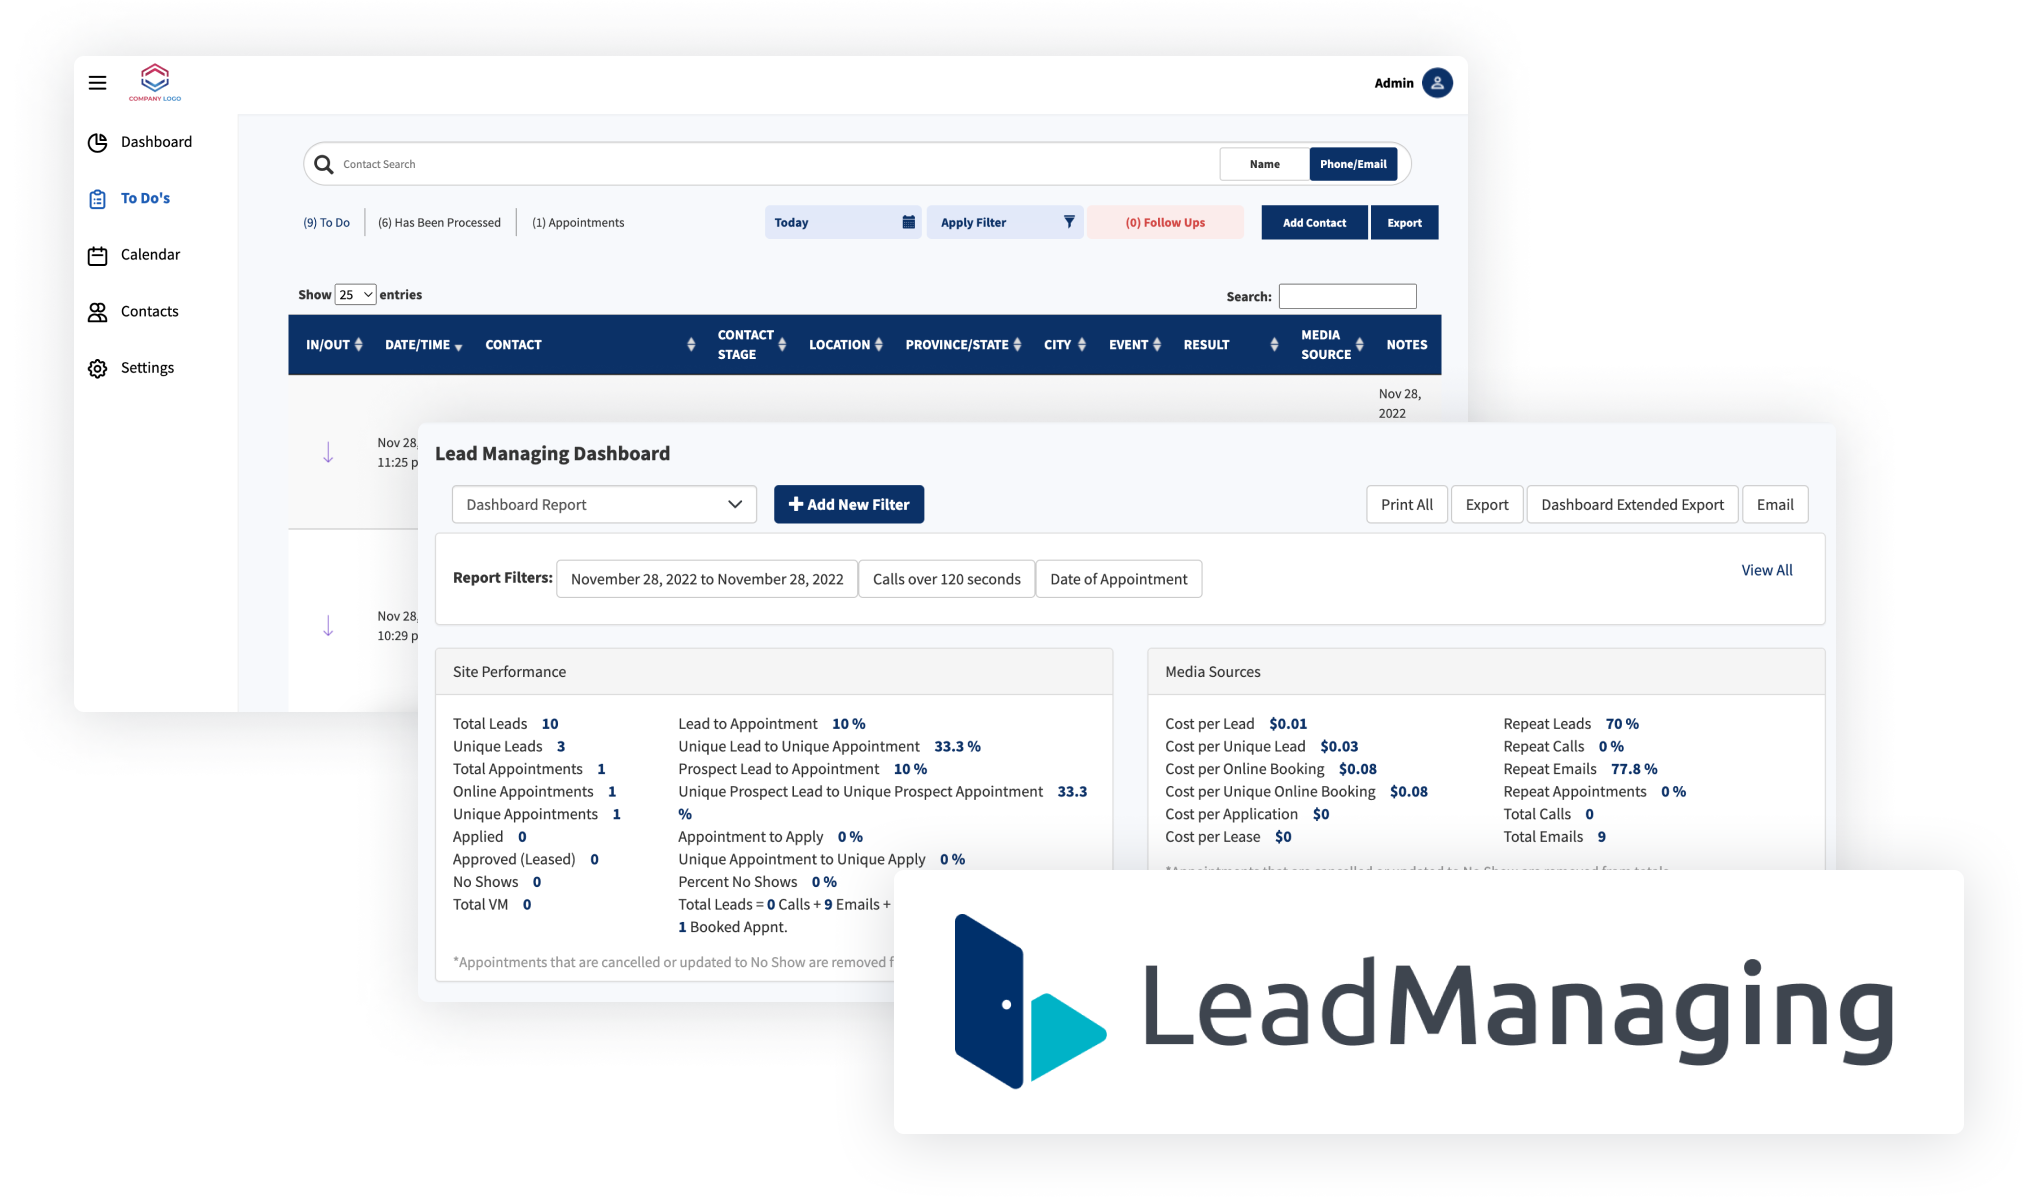Click the Site Performance panel header
Screen dimensions: 2036x1198
click(774, 672)
